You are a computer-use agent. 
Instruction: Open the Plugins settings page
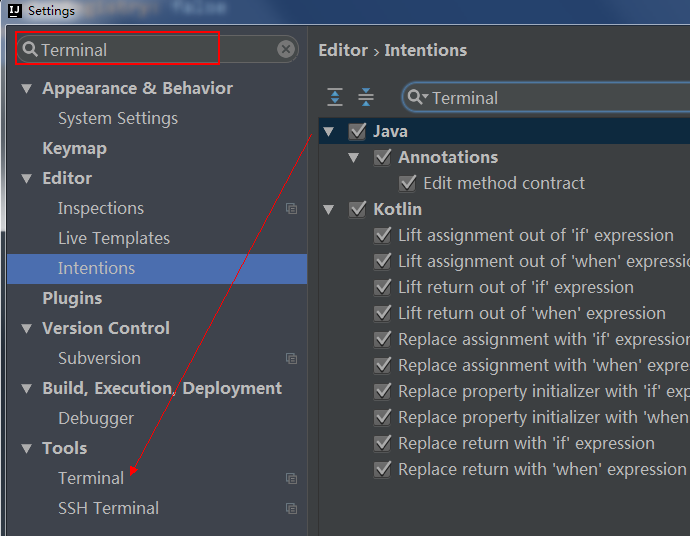(72, 298)
